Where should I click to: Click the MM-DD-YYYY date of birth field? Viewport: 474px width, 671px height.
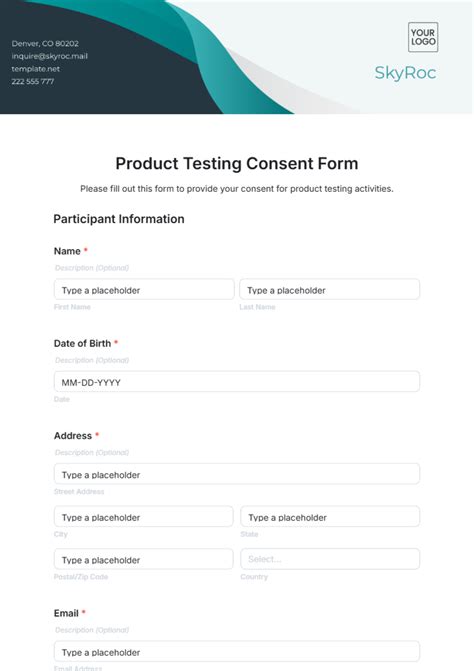(237, 382)
